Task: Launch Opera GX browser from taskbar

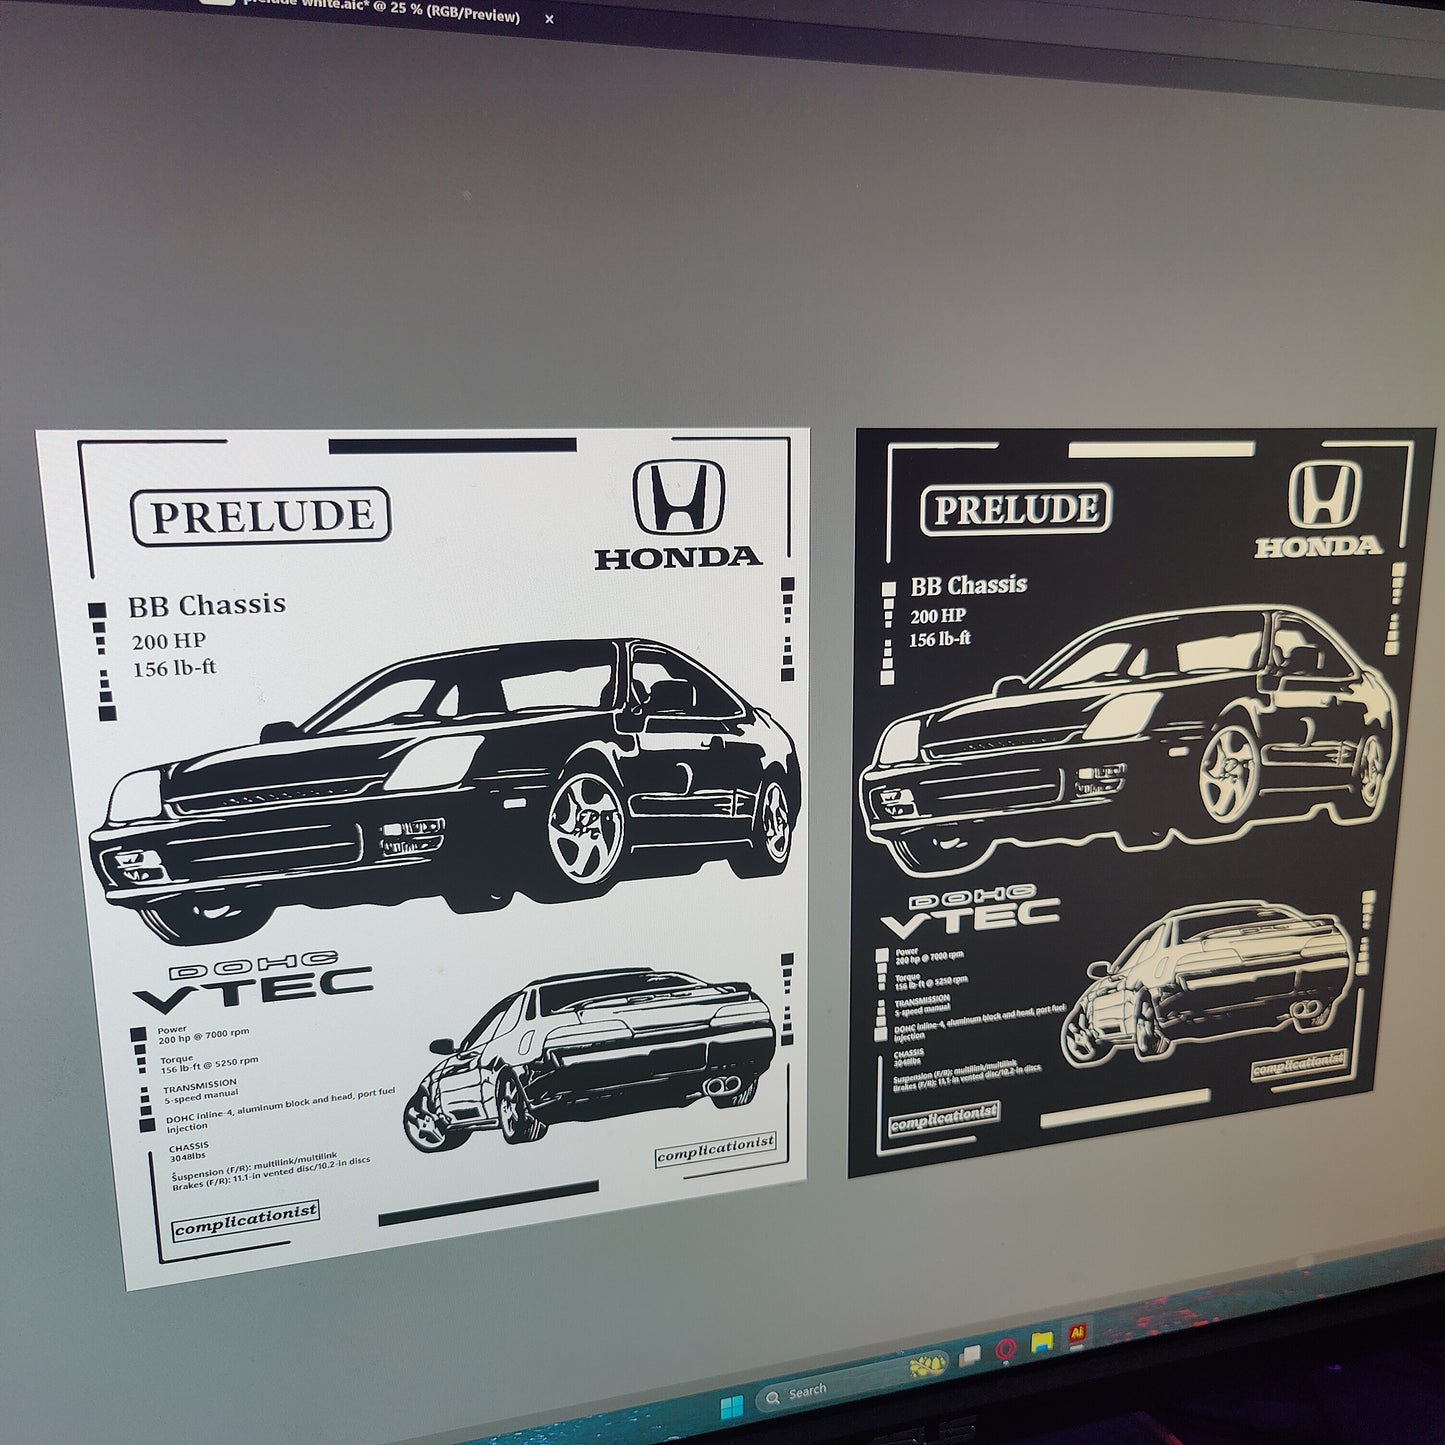Action: pos(1005,1349)
